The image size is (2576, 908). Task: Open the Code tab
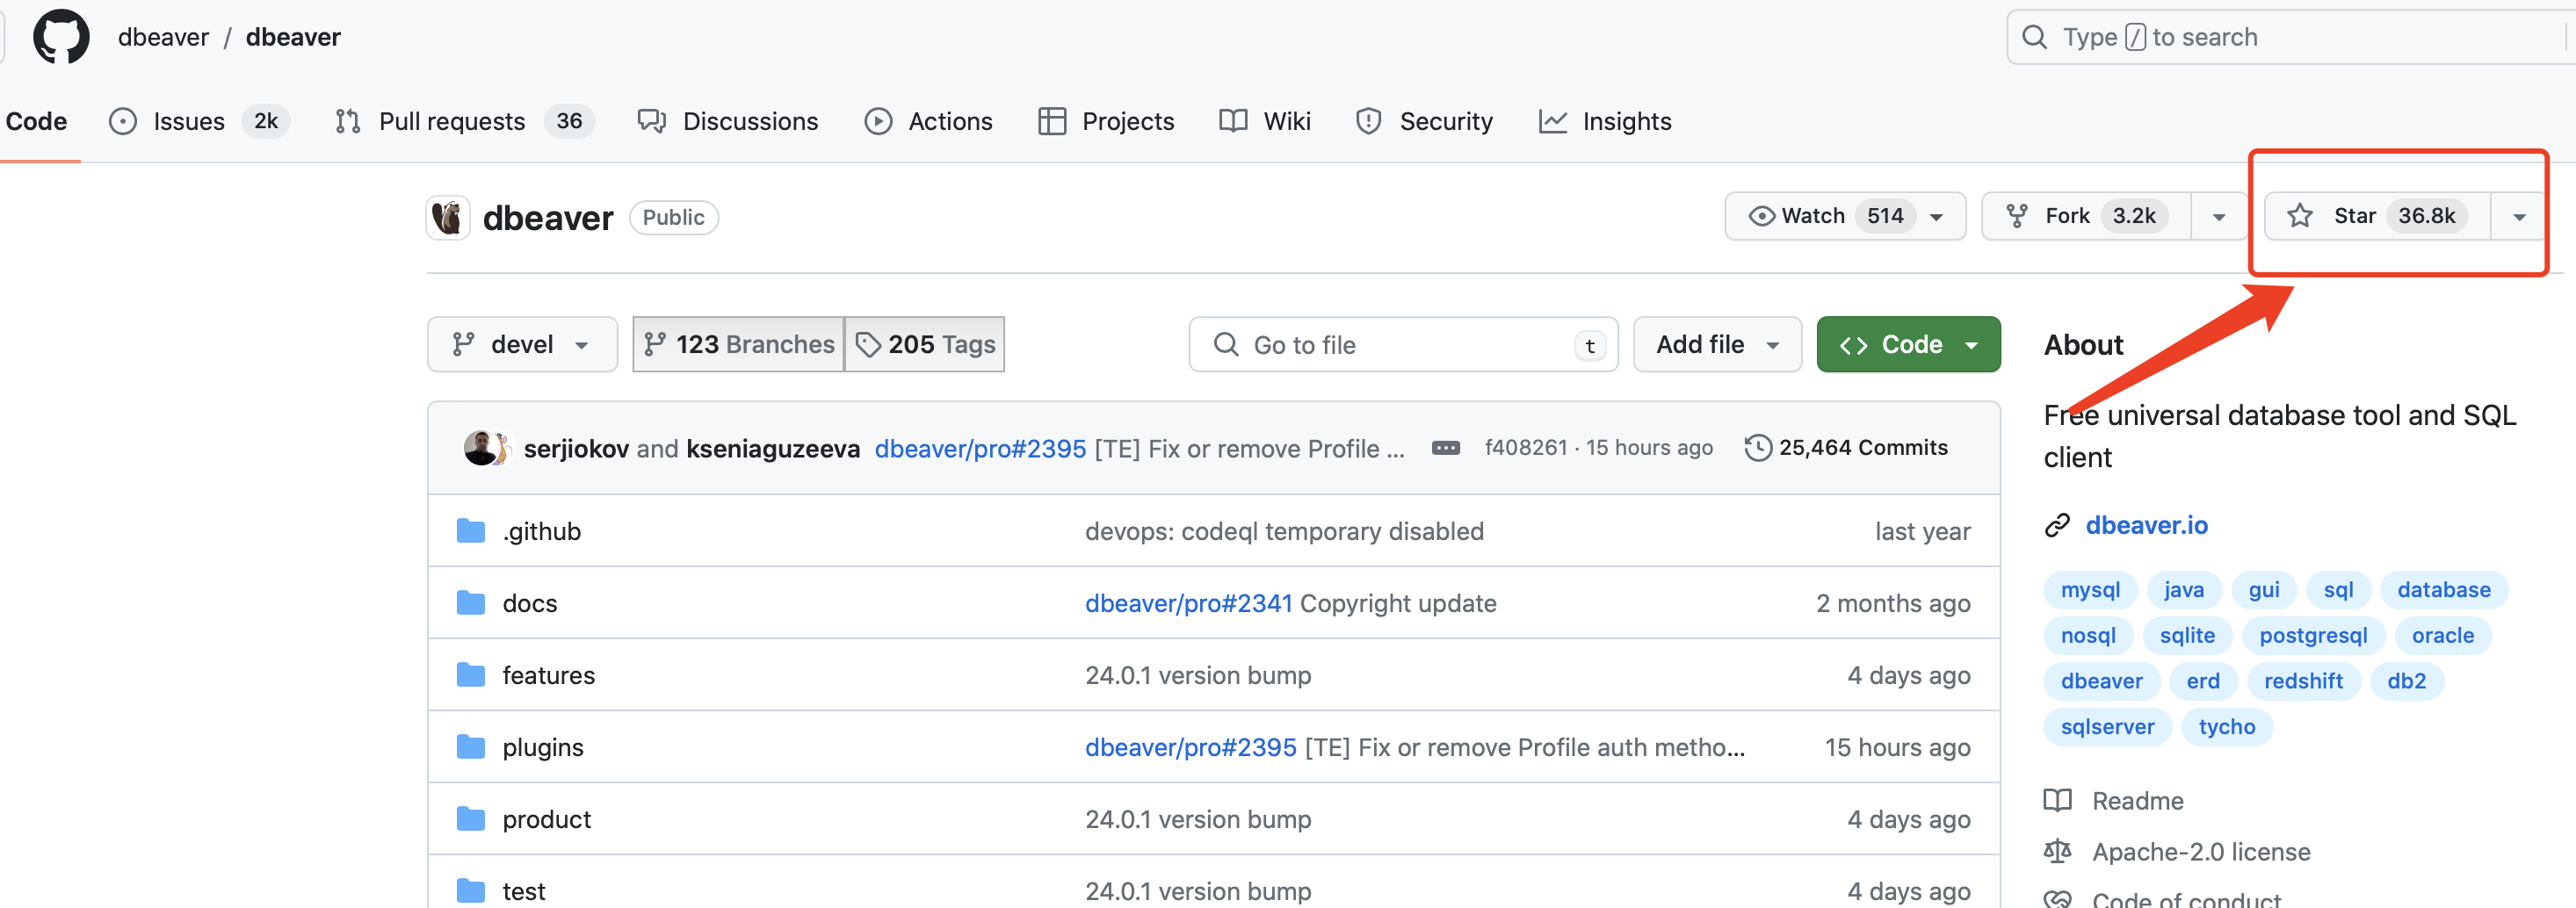coord(36,121)
